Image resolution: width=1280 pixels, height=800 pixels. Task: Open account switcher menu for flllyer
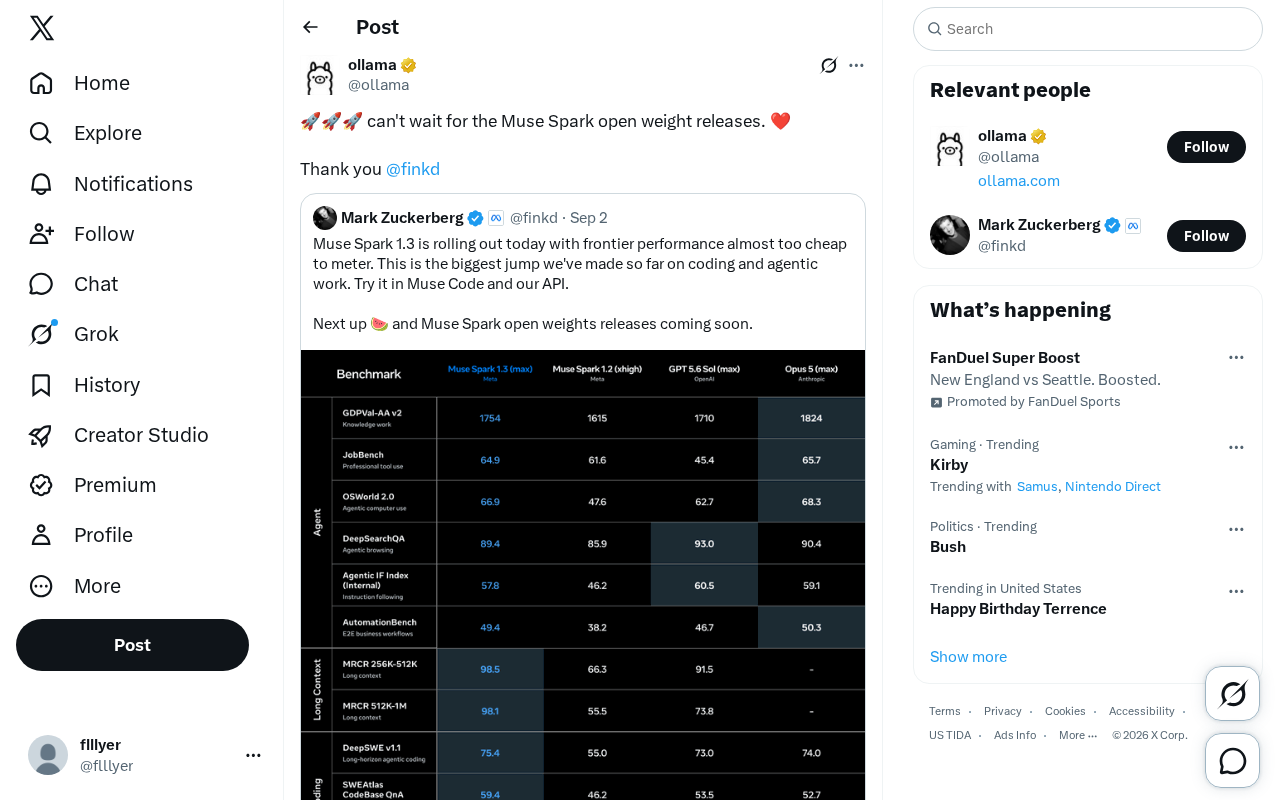253,755
